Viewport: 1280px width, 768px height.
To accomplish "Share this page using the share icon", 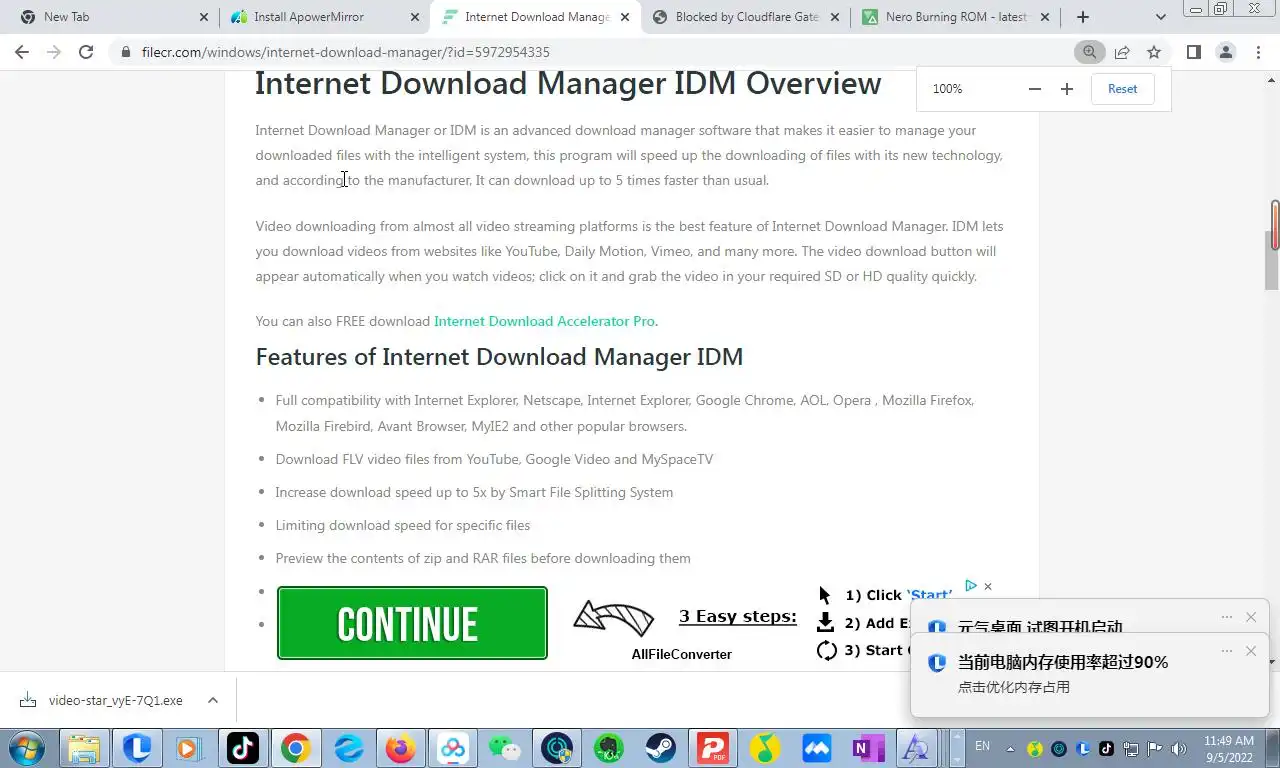I will point(1122,52).
